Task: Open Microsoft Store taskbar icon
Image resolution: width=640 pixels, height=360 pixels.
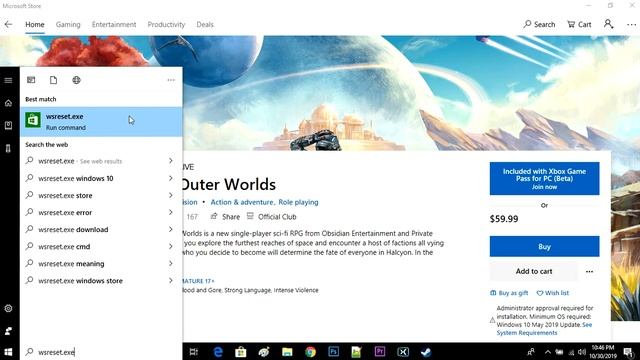Action: [x=241, y=352]
